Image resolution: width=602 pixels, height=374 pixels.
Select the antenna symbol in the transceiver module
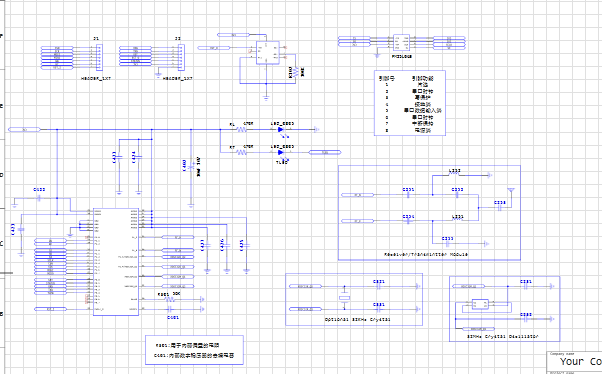pyautogui.click(x=511, y=190)
